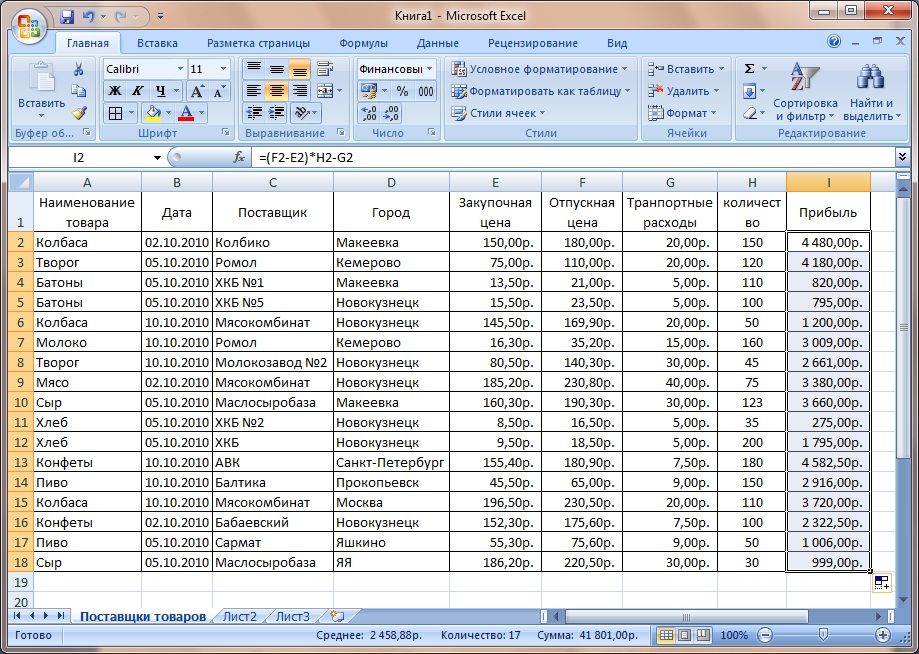Activate the Format Painter brush
This screenshot has width=919, height=654.
click(79, 113)
